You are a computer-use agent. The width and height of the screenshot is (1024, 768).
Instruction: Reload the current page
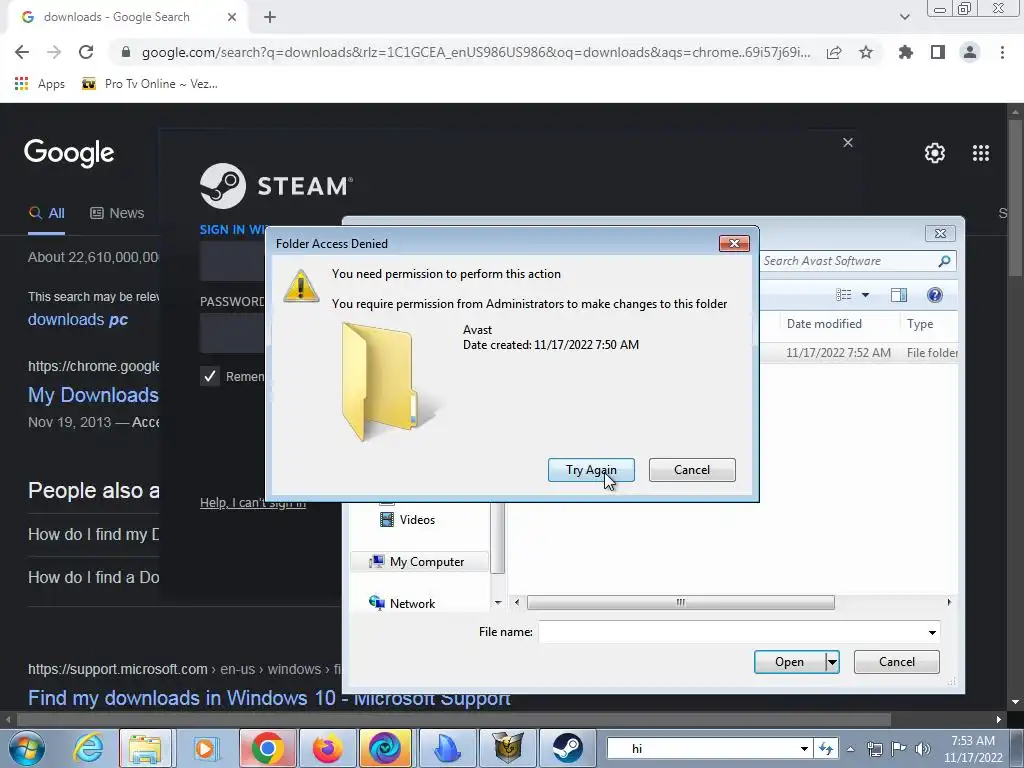pyautogui.click(x=86, y=52)
